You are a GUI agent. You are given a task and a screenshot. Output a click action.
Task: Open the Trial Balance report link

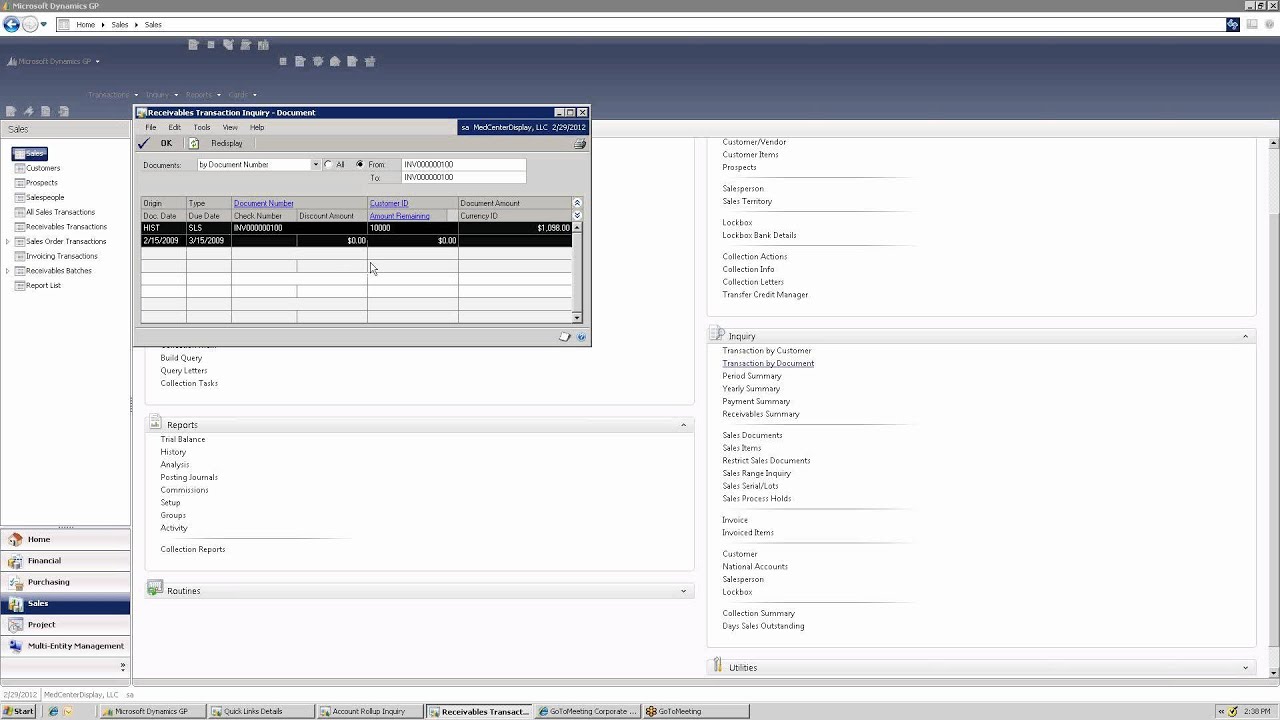183,439
